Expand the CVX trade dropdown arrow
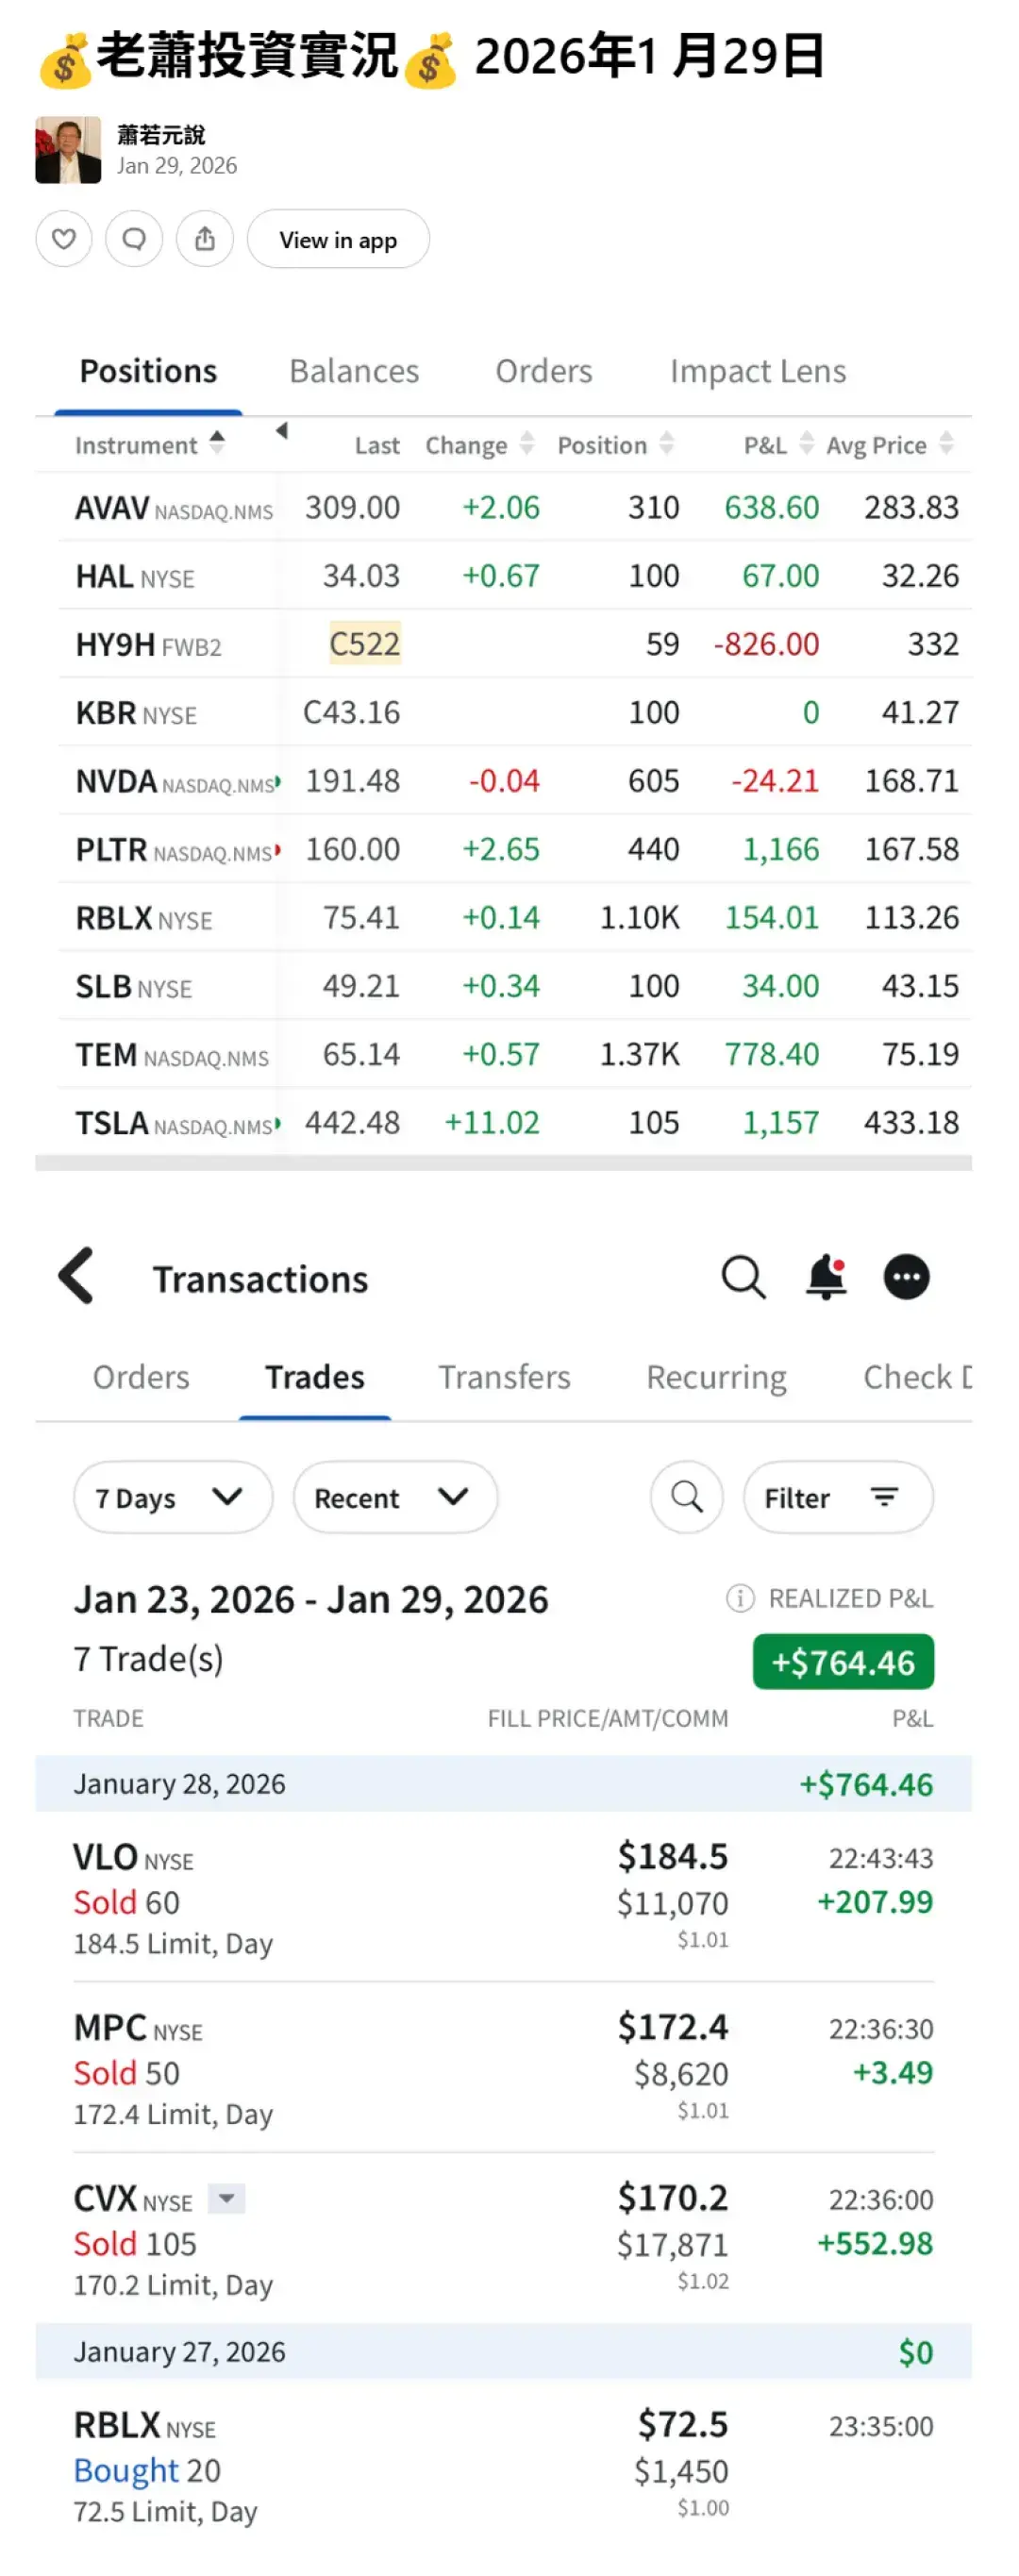 (x=227, y=2198)
